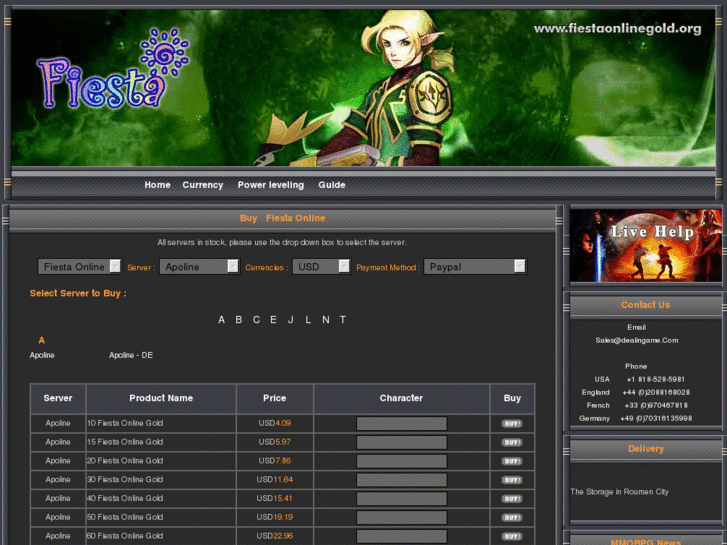
Task: Click Buy for 60 Fiesta Online Gold
Action: [x=512, y=536]
